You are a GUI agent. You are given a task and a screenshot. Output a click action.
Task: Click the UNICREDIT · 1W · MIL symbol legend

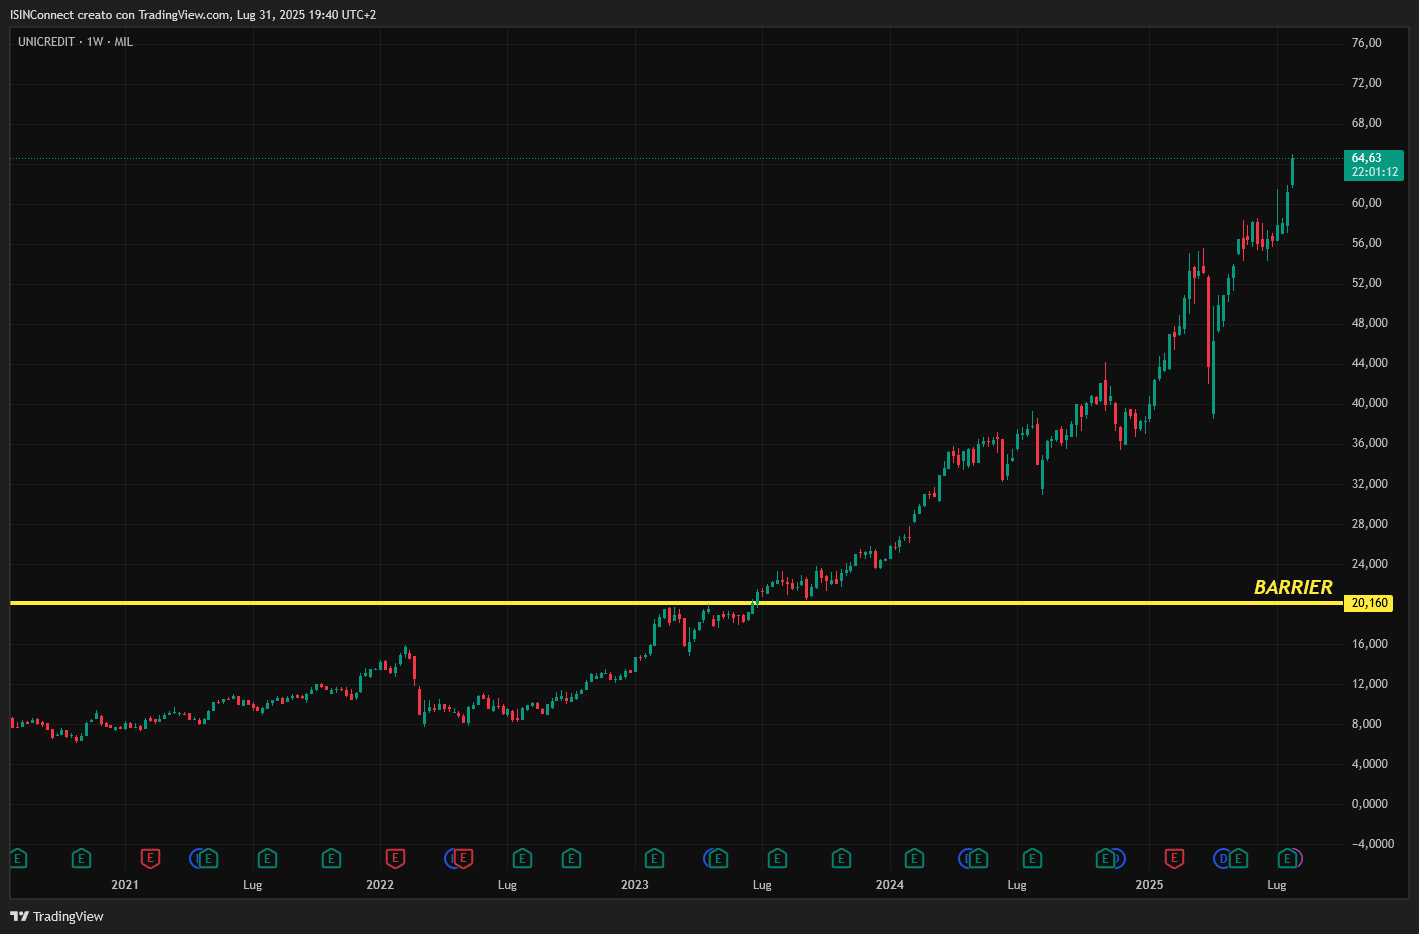pyautogui.click(x=75, y=42)
